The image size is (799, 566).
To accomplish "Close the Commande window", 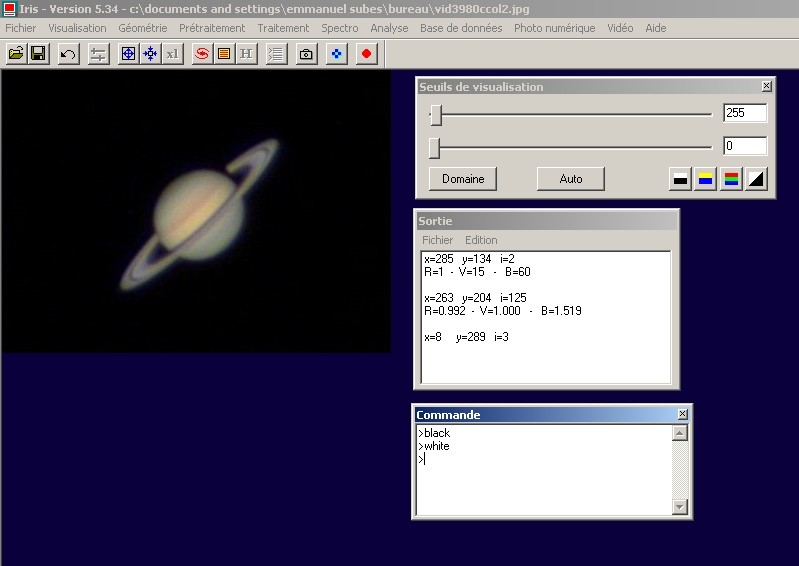I will (683, 414).
